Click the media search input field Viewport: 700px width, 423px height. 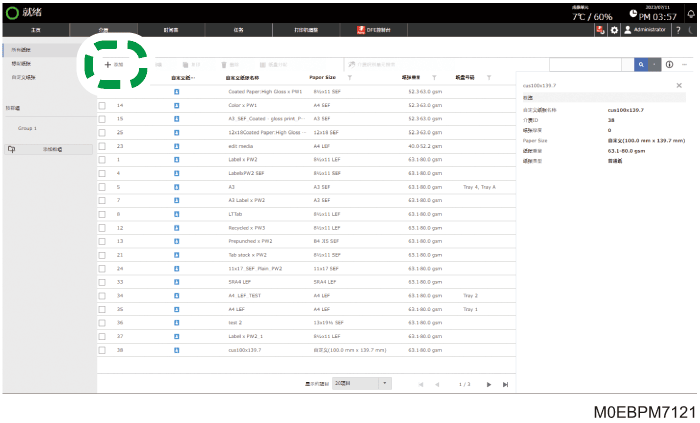click(586, 65)
